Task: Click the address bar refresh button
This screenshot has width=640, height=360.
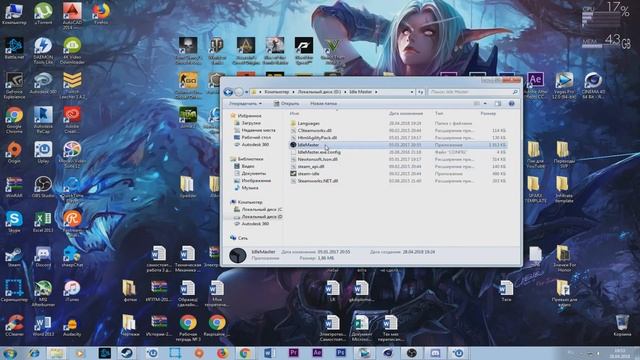Action: [x=420, y=92]
